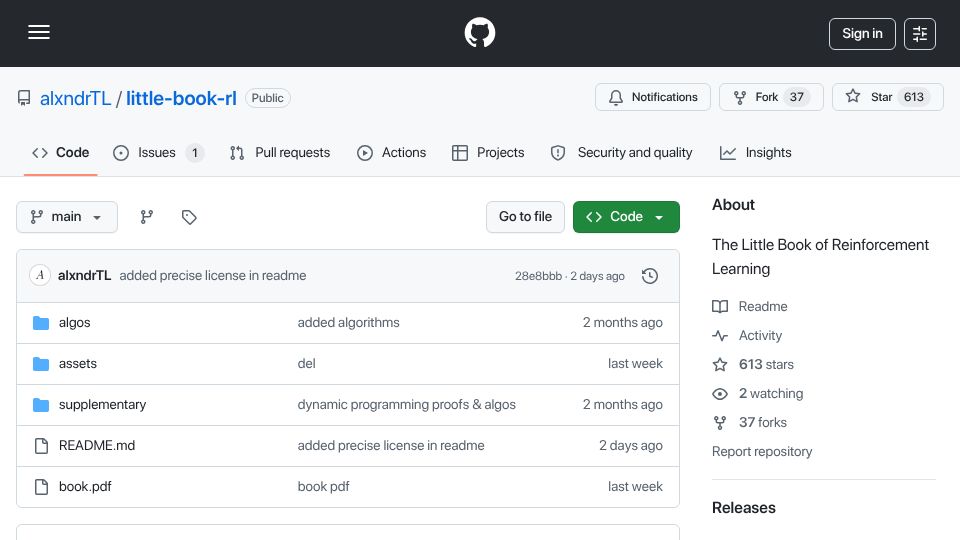Fork the repository
960x540 pixels.
pos(771,97)
